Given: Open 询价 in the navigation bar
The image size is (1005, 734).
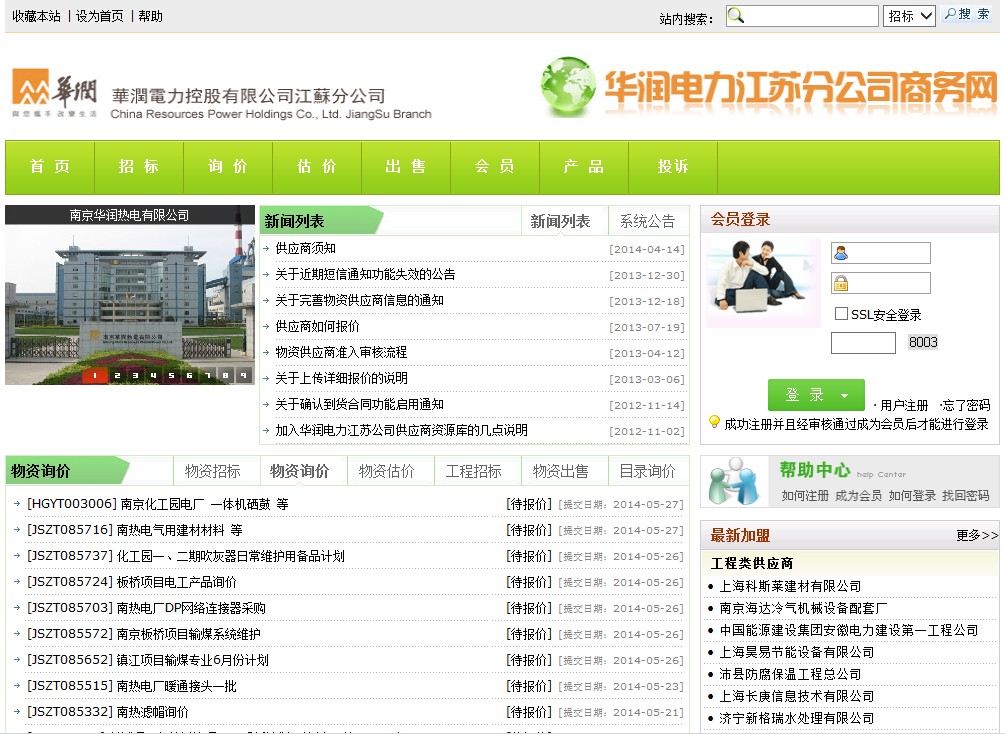Looking at the screenshot, I should coord(228,167).
